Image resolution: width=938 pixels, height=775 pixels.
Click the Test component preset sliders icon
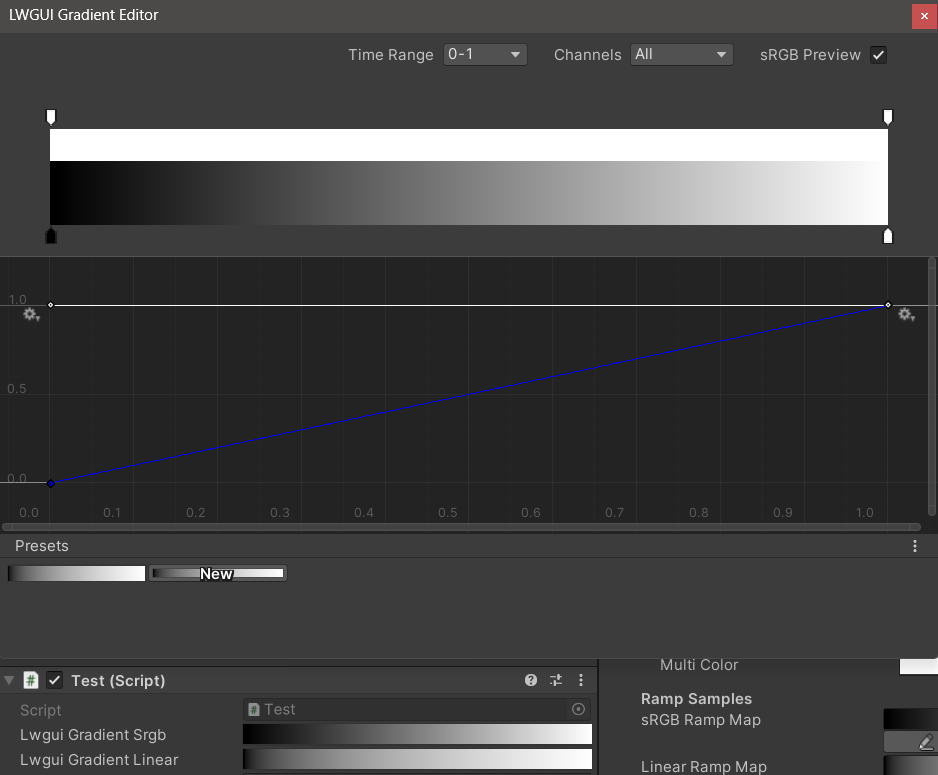(x=556, y=680)
